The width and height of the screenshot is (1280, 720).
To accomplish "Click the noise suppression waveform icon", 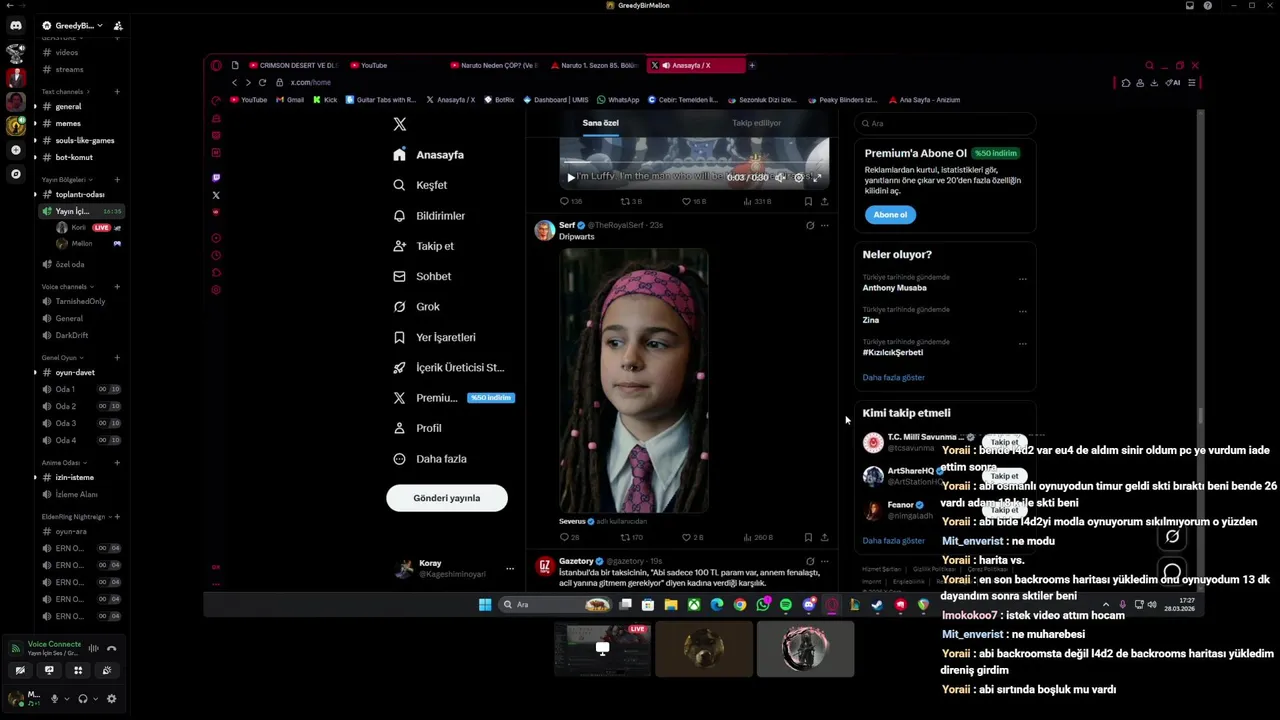I will (x=94, y=648).
